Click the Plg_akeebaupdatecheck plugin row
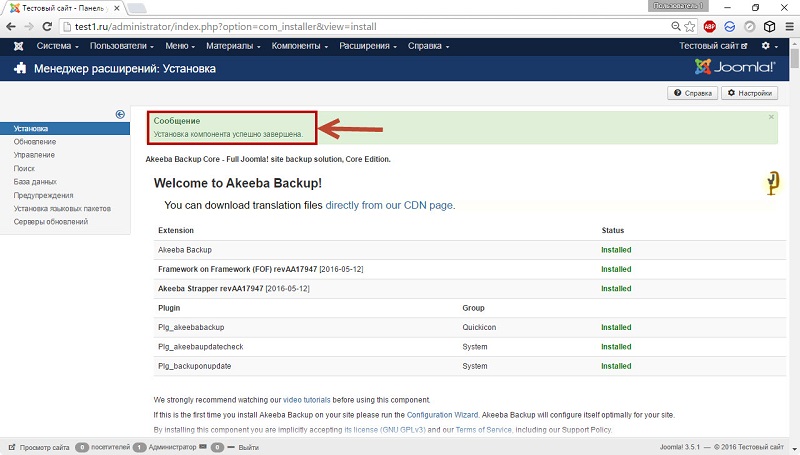 tap(469, 347)
